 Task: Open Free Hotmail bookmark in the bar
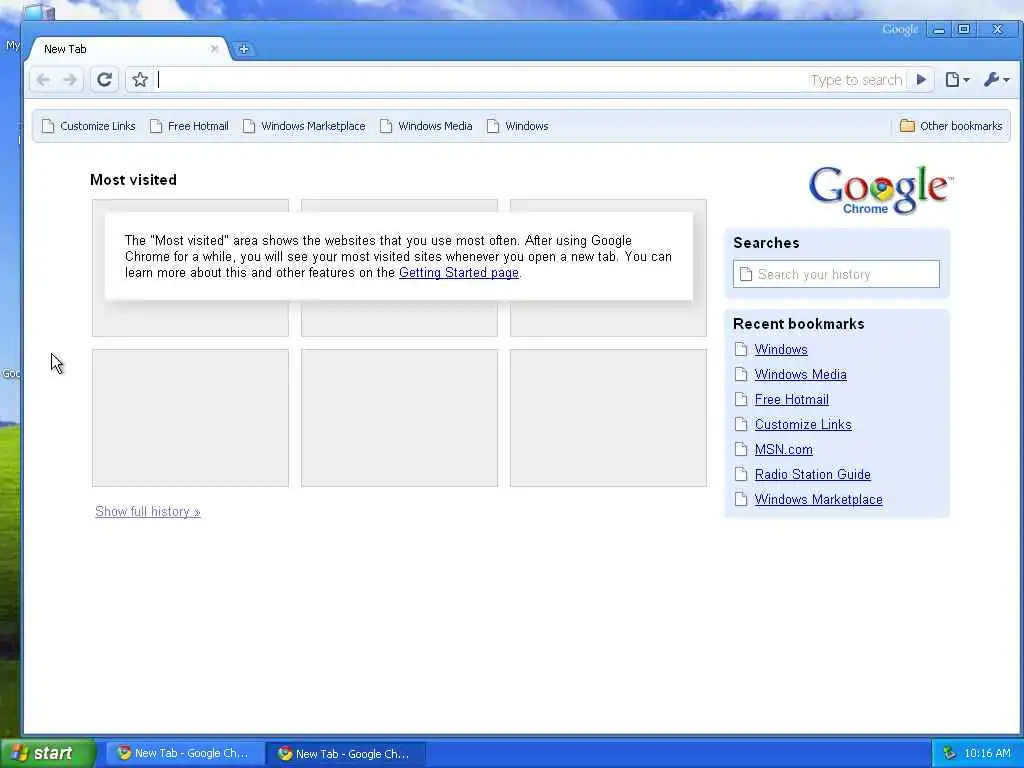click(x=189, y=126)
